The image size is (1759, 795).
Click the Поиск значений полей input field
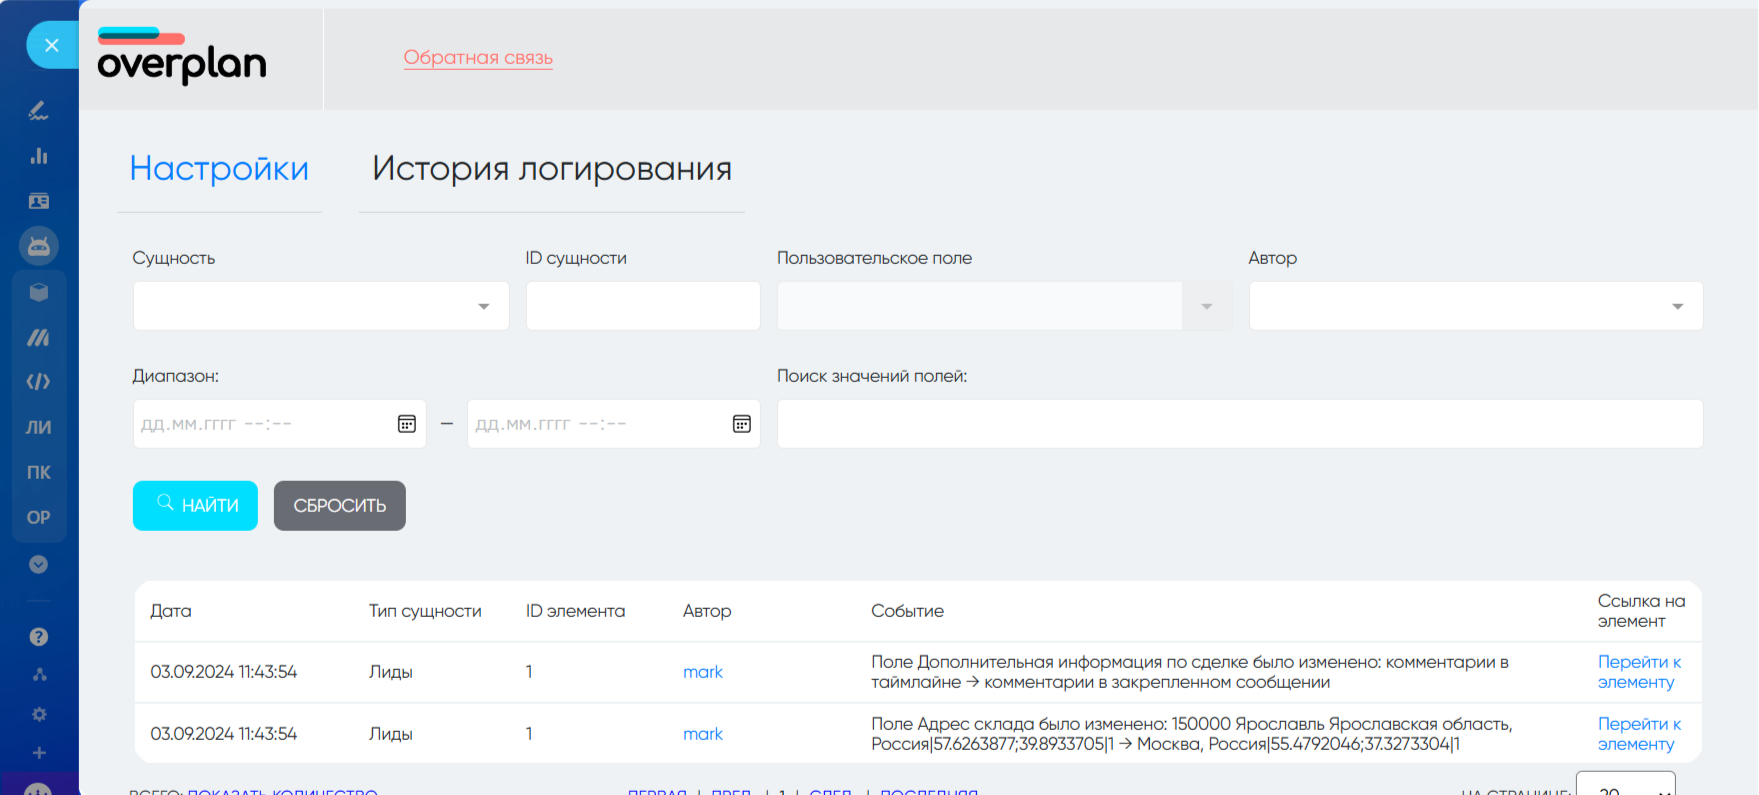1239,424
